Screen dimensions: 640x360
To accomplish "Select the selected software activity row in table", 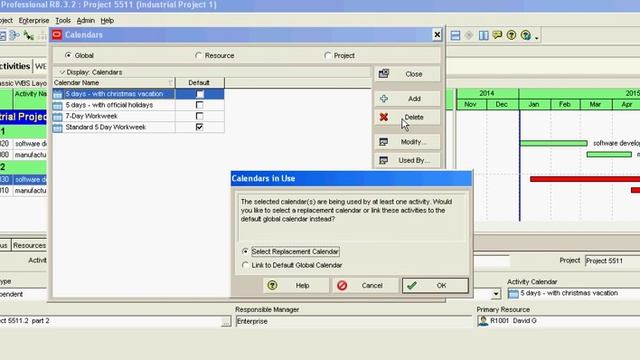I will click(24, 180).
